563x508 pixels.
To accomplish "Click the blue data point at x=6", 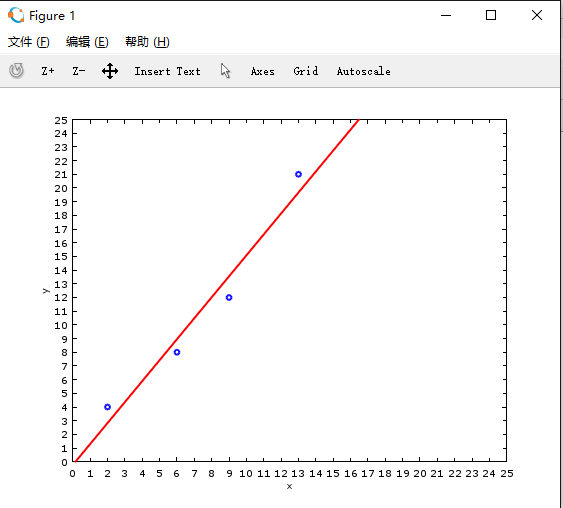I will pos(177,352).
